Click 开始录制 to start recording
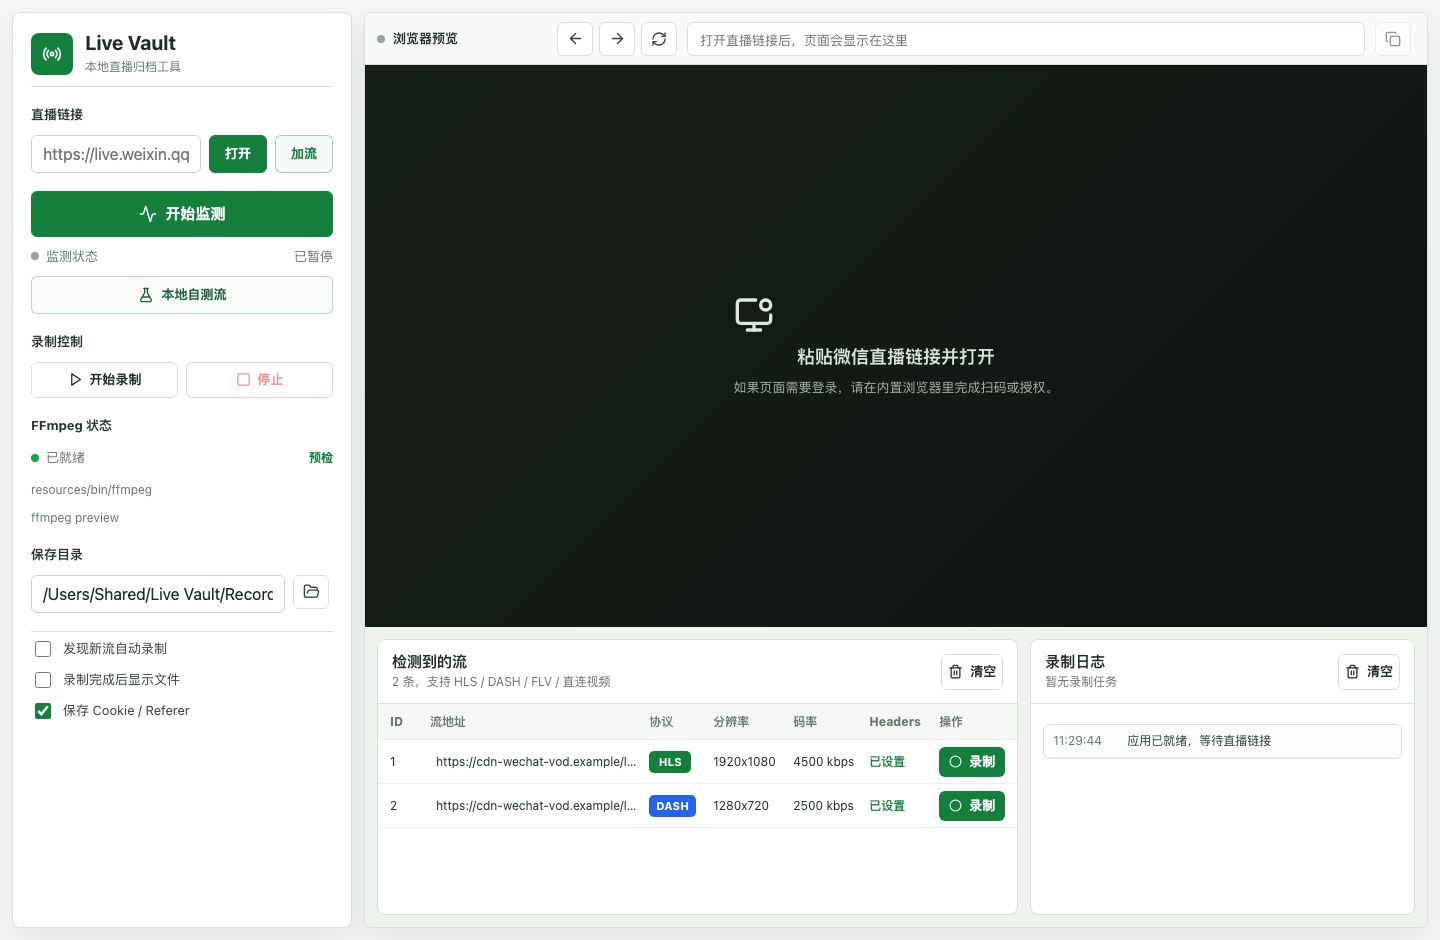1440x940 pixels. point(104,380)
